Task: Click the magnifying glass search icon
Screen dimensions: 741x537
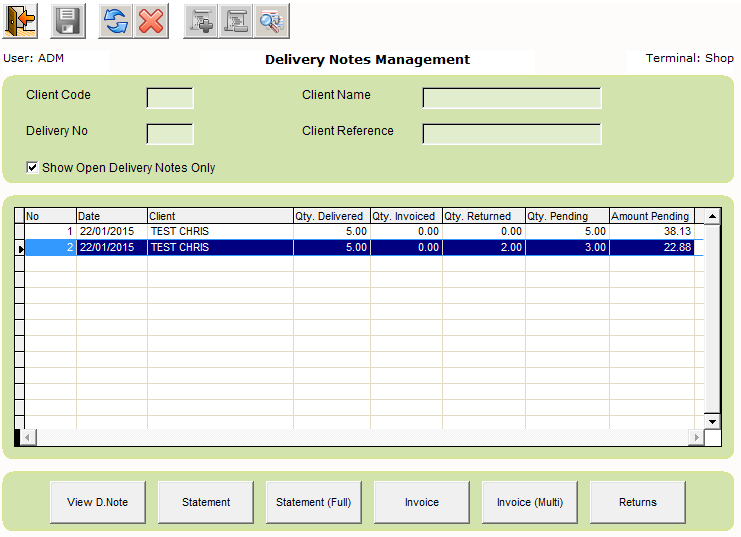Action: click(270, 20)
